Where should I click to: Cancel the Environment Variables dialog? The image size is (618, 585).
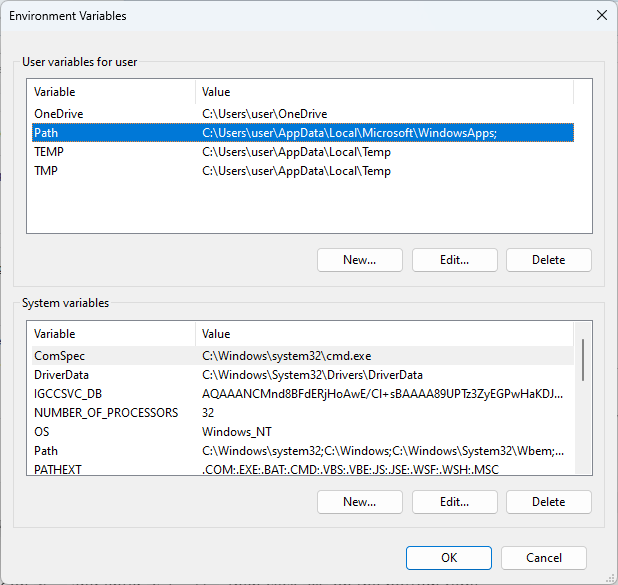tap(544, 558)
